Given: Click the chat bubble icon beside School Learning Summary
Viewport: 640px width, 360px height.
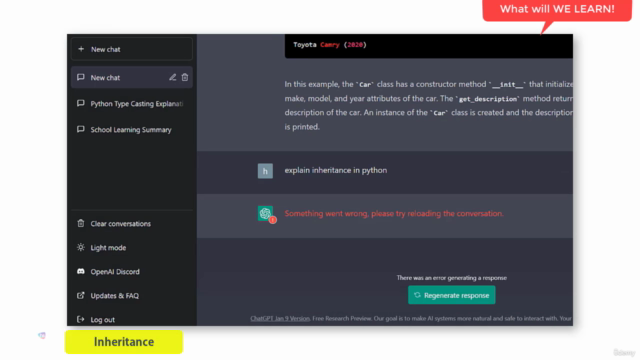Looking at the screenshot, I should (x=81, y=129).
